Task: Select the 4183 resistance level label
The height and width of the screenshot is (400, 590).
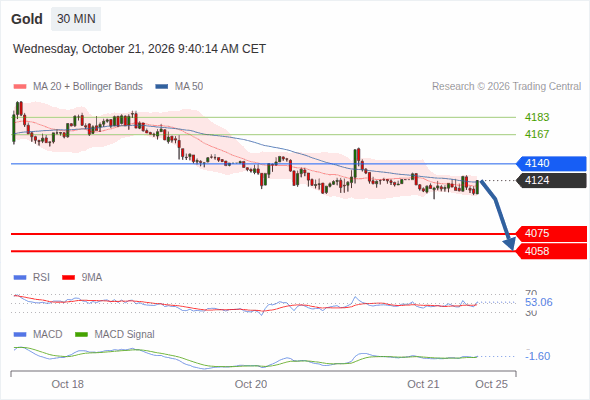Action: 537,117
